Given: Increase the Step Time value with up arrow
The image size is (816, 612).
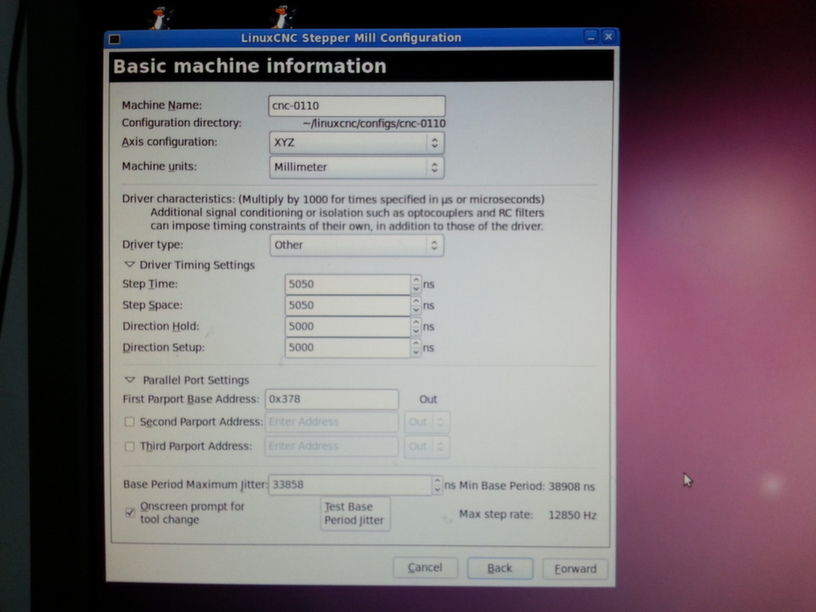Looking at the screenshot, I should (416, 280).
